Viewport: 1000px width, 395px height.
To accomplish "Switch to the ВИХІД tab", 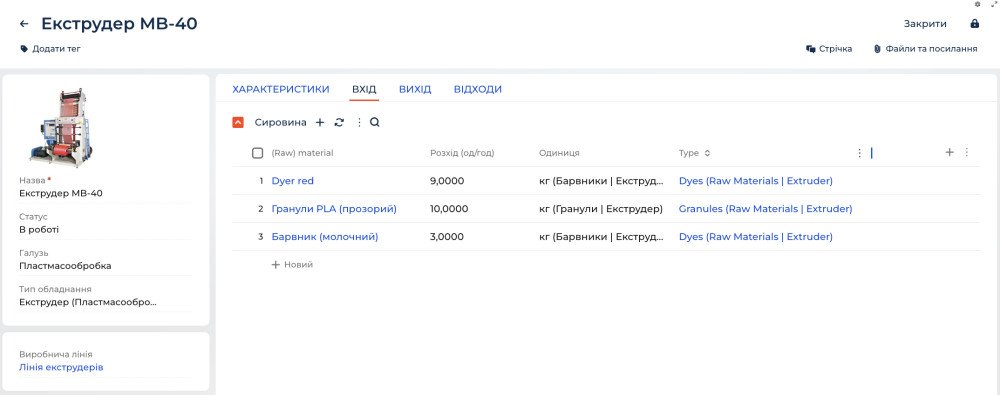I will tap(415, 89).
